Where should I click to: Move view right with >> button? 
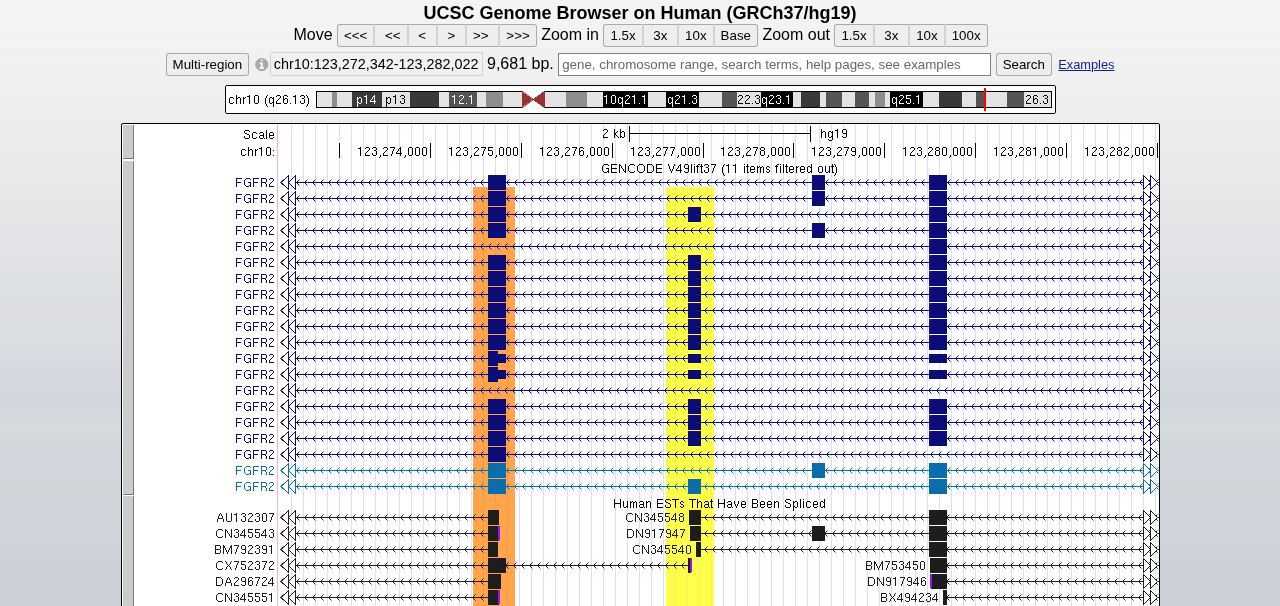[x=481, y=36]
